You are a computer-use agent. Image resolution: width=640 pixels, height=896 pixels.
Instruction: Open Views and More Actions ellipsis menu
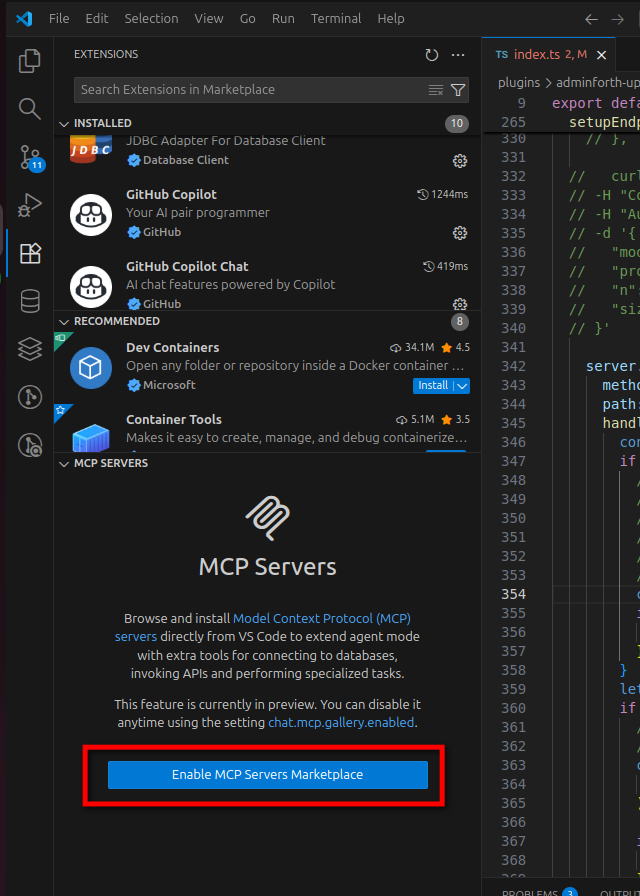458,55
